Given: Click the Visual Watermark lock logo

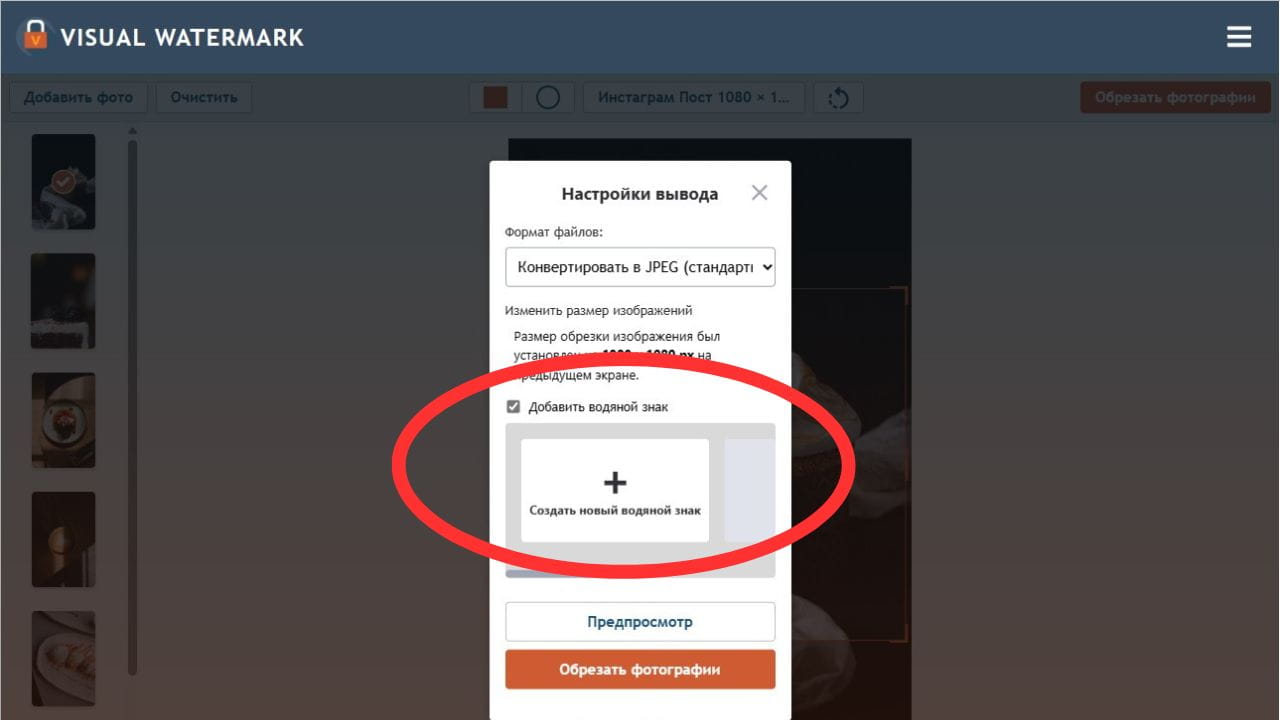Looking at the screenshot, I should point(33,36).
